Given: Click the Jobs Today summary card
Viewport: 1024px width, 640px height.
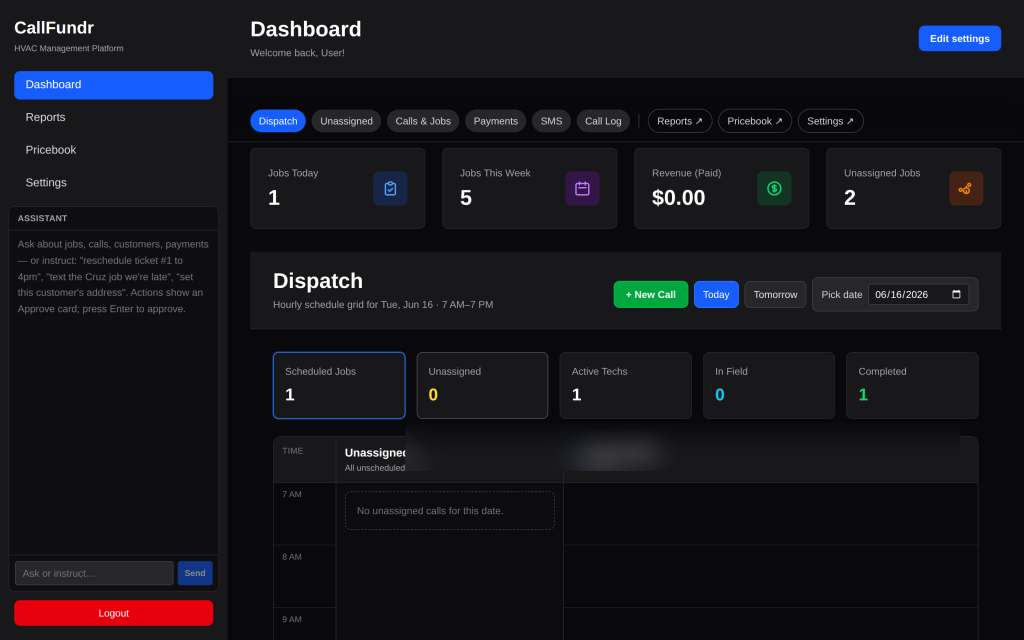Looking at the screenshot, I should tap(338, 189).
